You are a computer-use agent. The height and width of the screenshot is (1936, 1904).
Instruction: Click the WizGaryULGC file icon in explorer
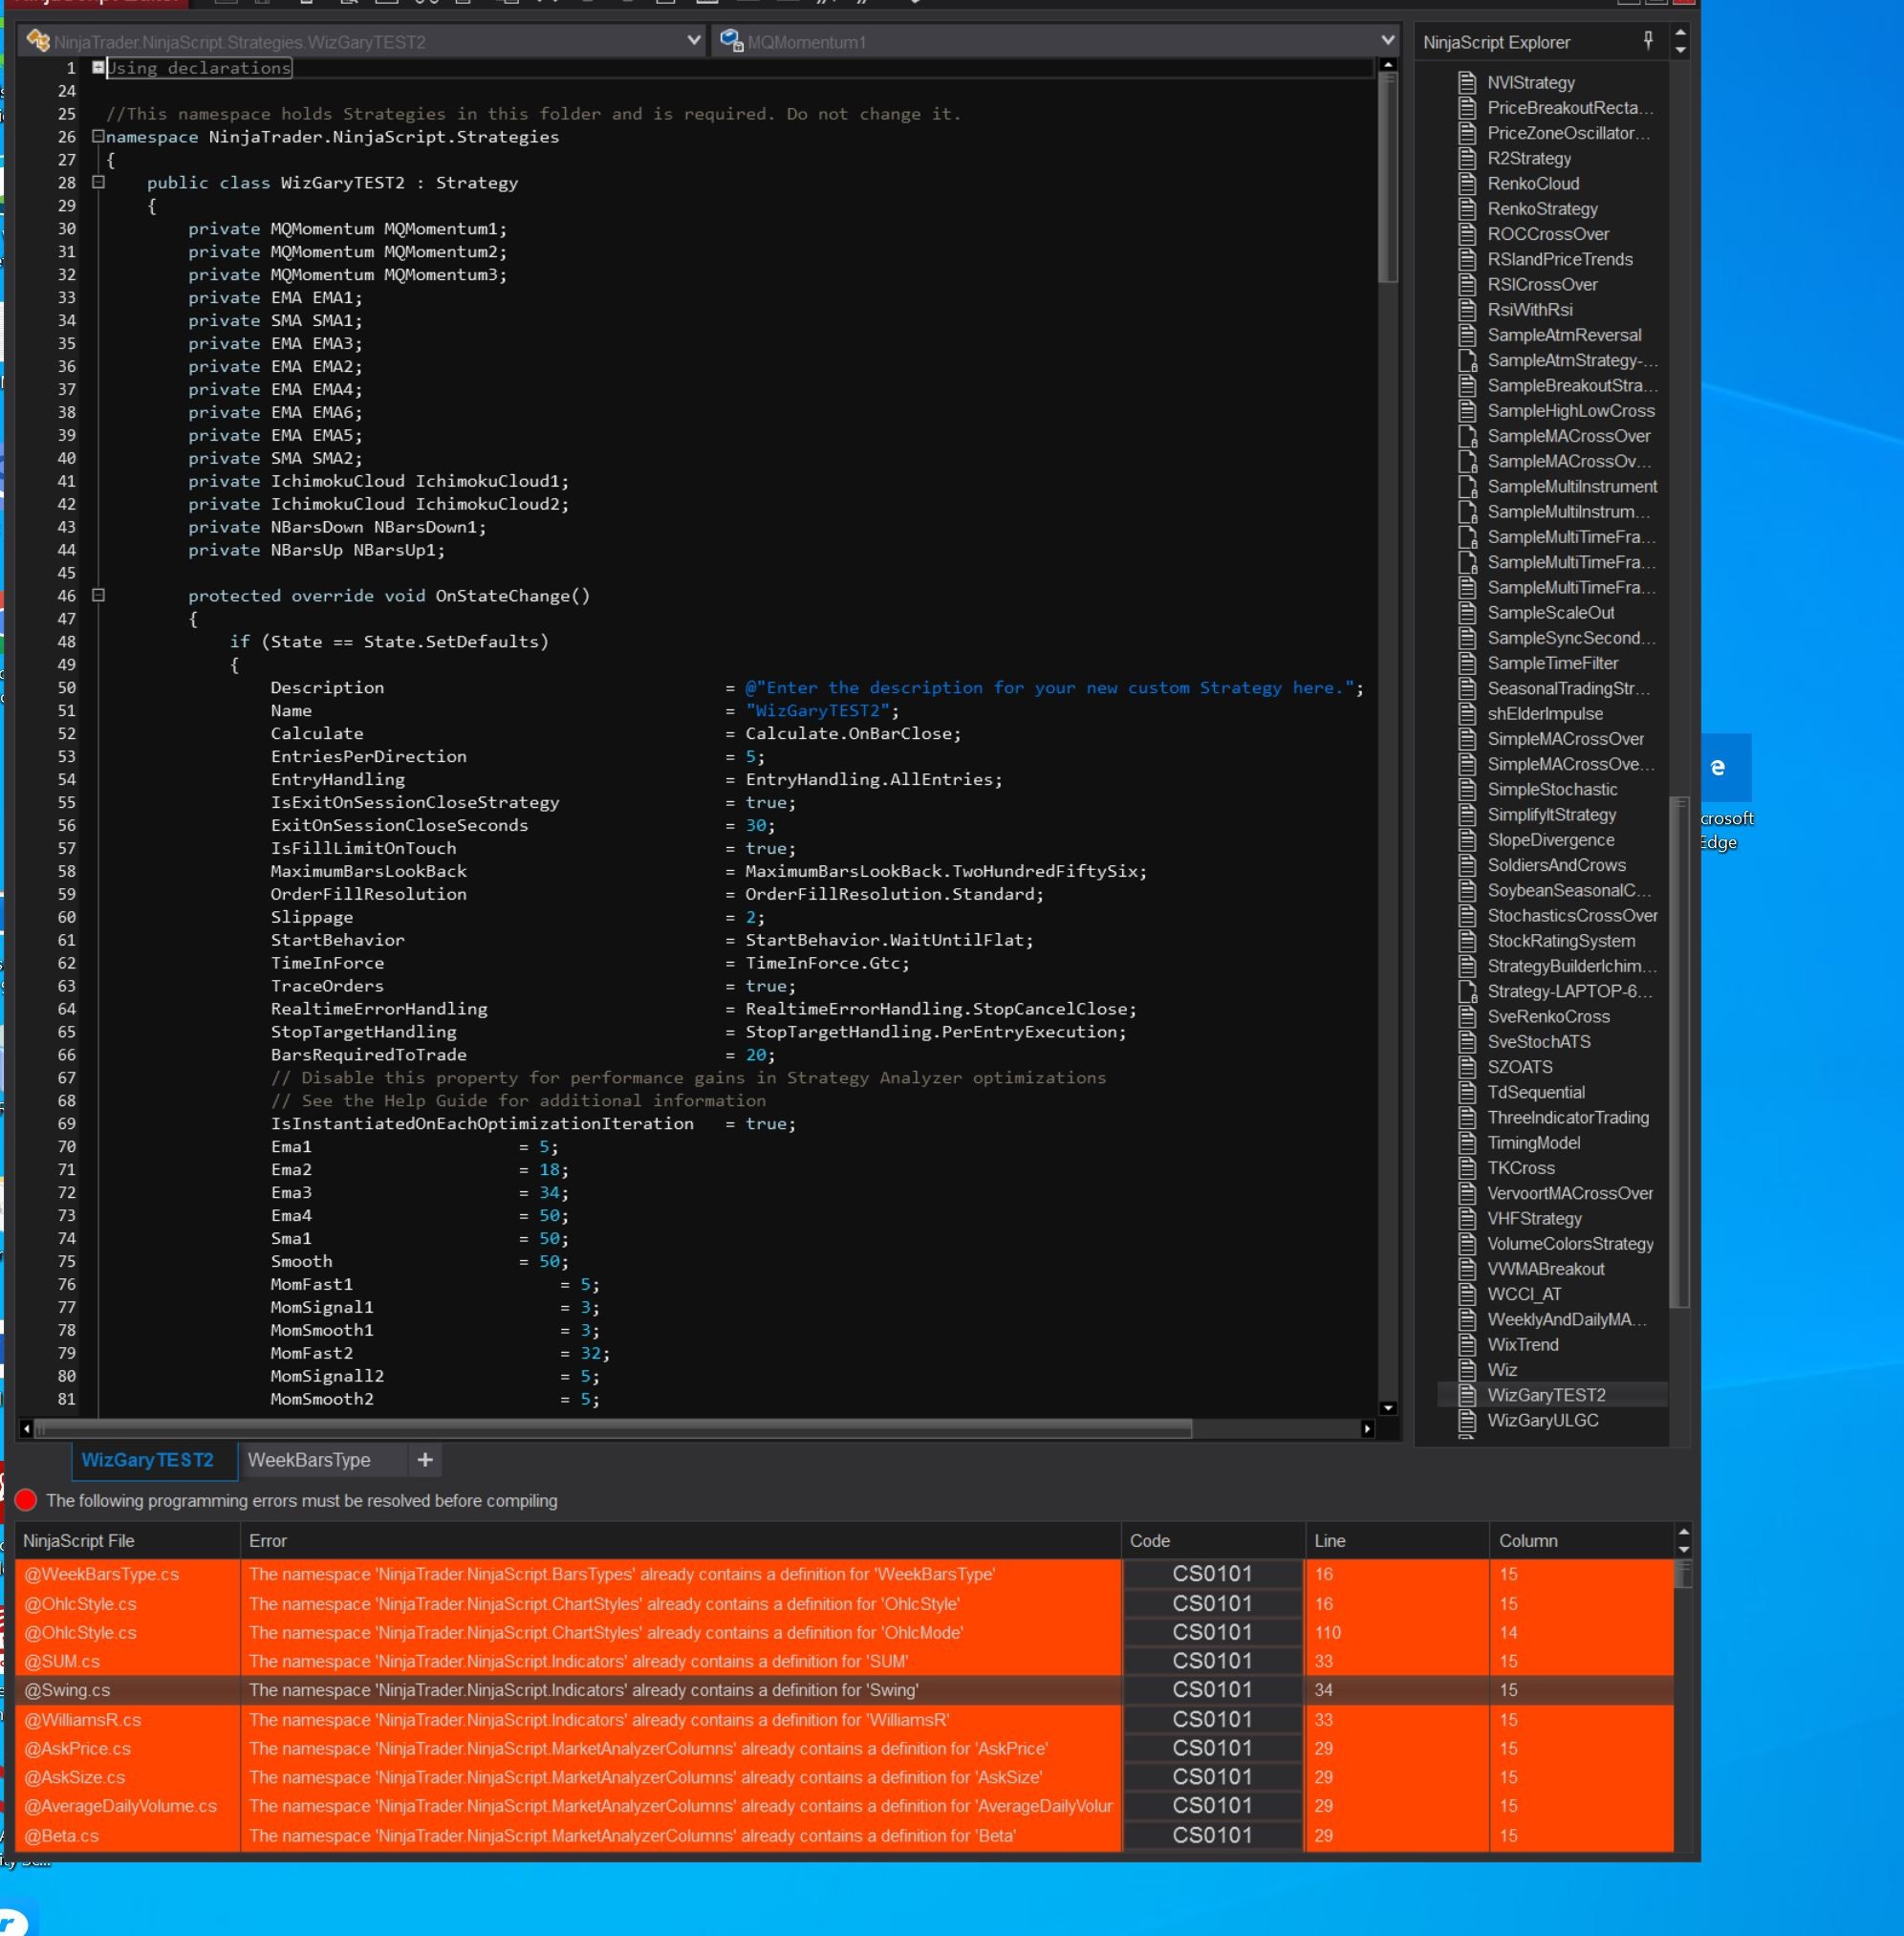(1467, 1420)
